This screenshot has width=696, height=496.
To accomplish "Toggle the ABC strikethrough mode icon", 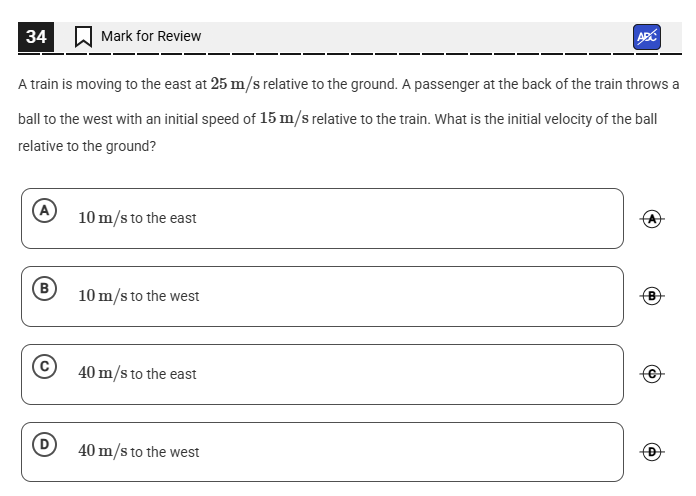I will tap(646, 37).
